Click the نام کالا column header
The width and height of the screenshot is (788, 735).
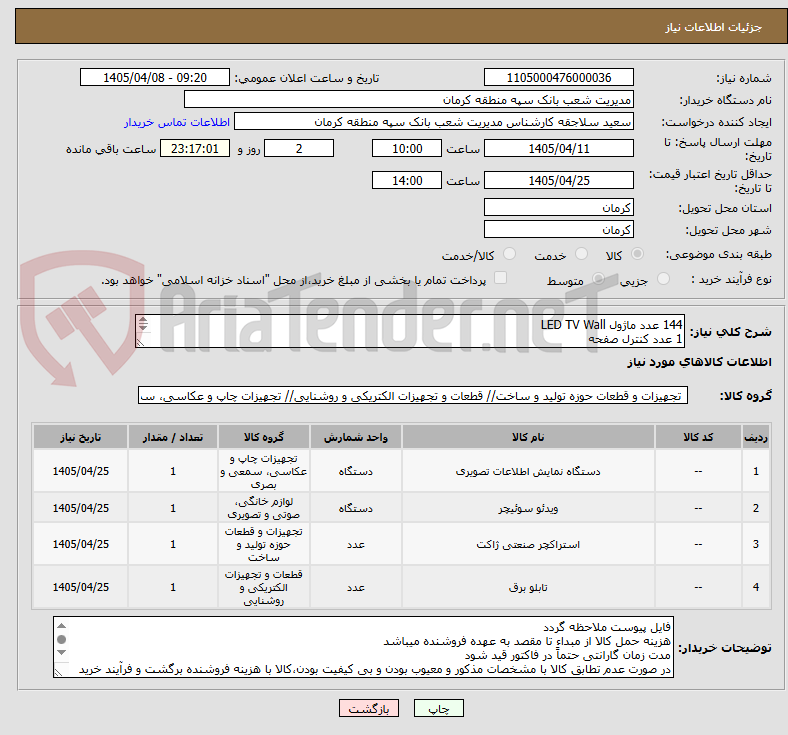528,437
